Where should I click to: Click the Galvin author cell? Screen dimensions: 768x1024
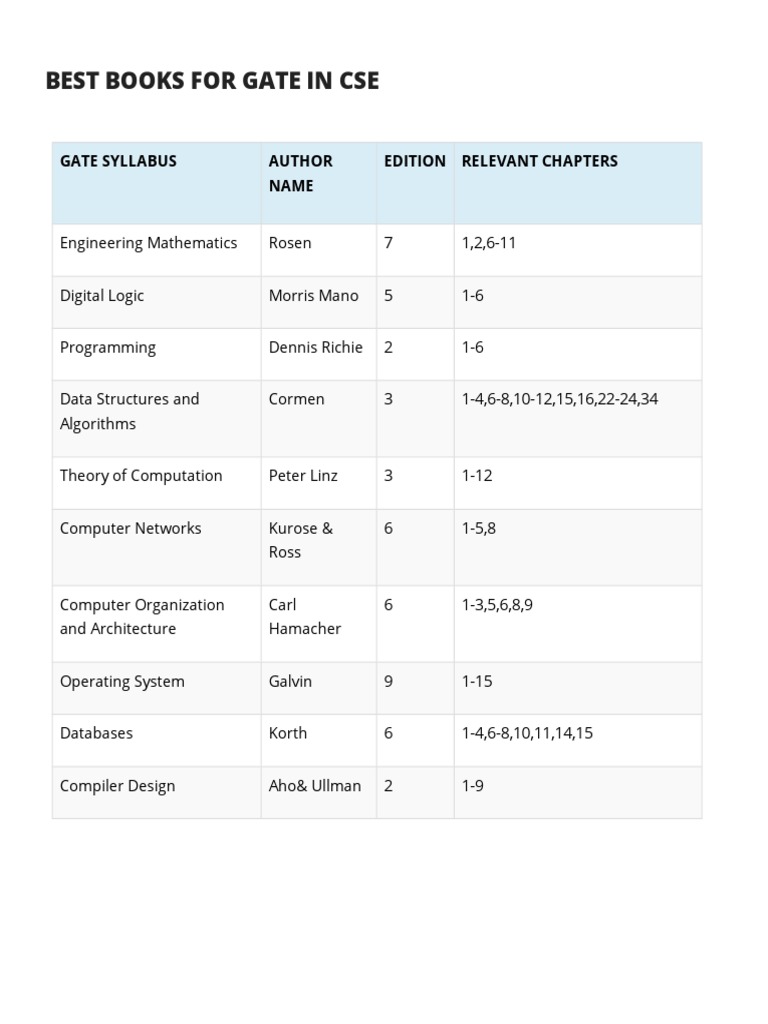click(290, 682)
